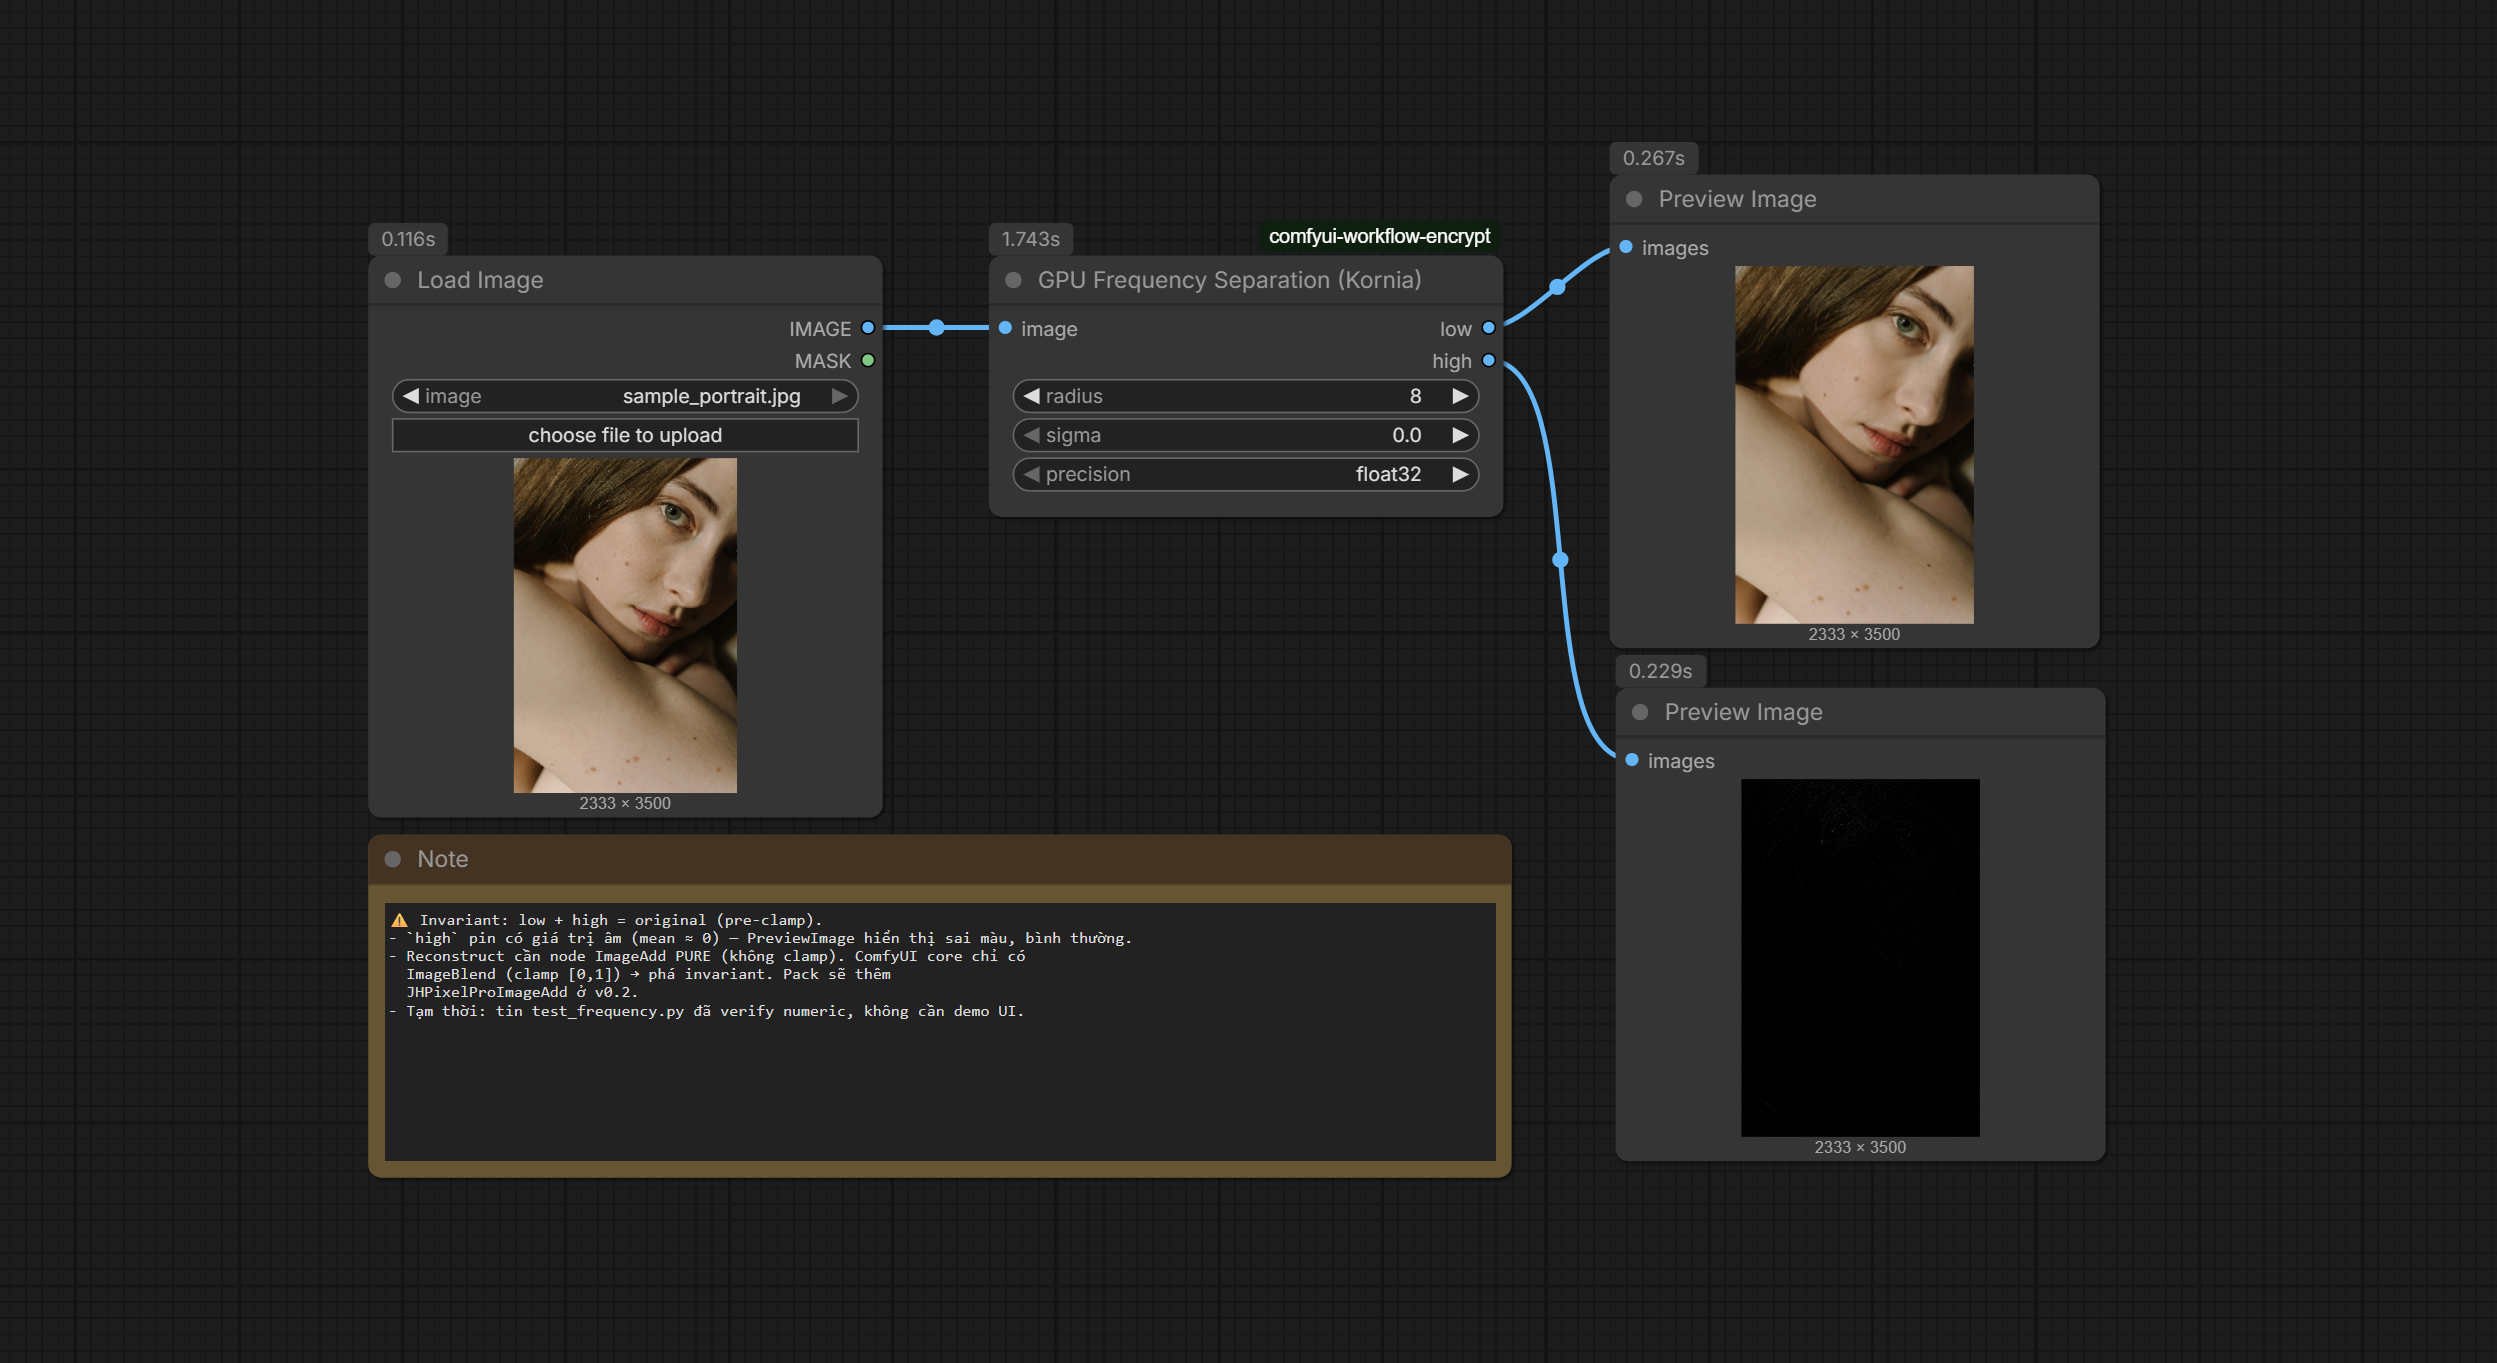Click the link midpoint on the high output wire
The image size is (2497, 1363).
[x=1560, y=560]
